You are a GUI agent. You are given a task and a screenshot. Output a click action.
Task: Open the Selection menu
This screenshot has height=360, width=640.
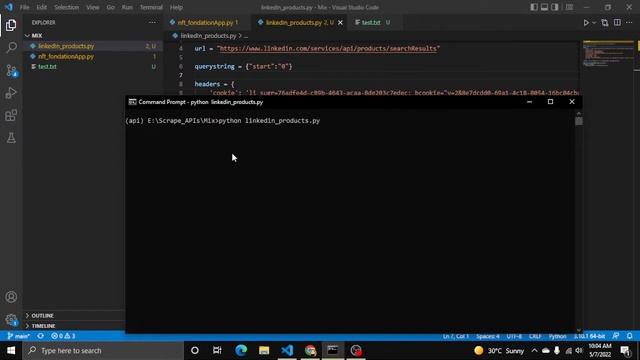[66, 7]
